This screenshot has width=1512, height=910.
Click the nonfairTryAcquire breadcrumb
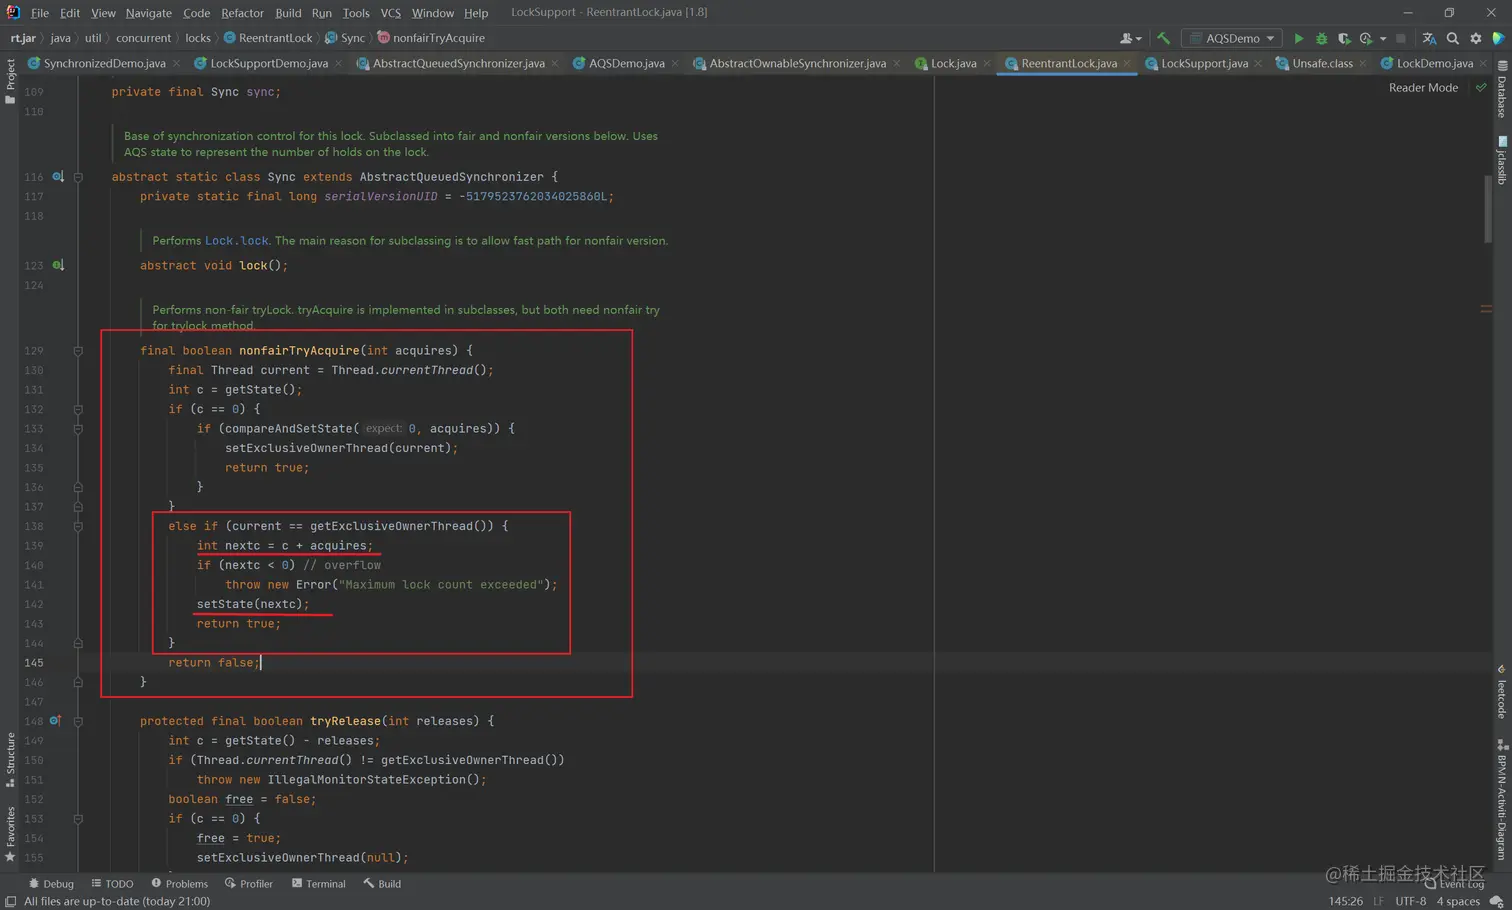[x=431, y=38]
